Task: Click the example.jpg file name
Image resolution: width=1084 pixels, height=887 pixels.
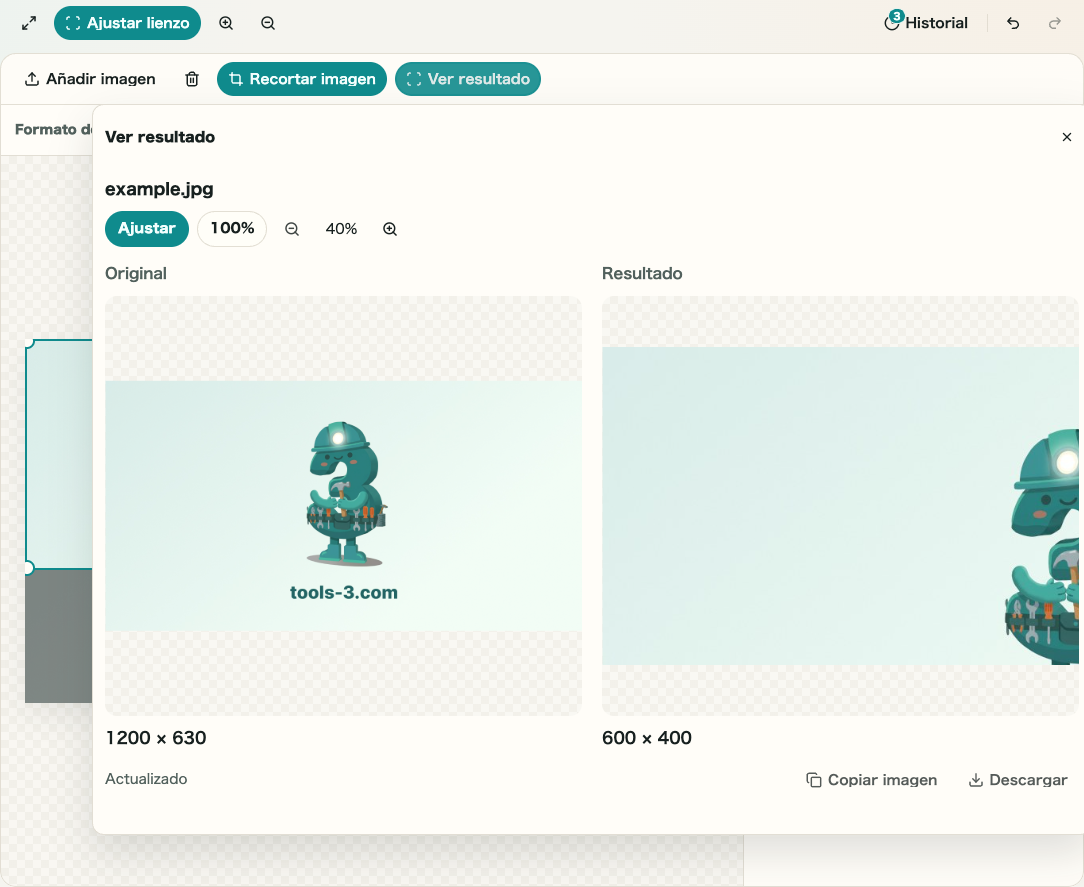Action: click(159, 189)
